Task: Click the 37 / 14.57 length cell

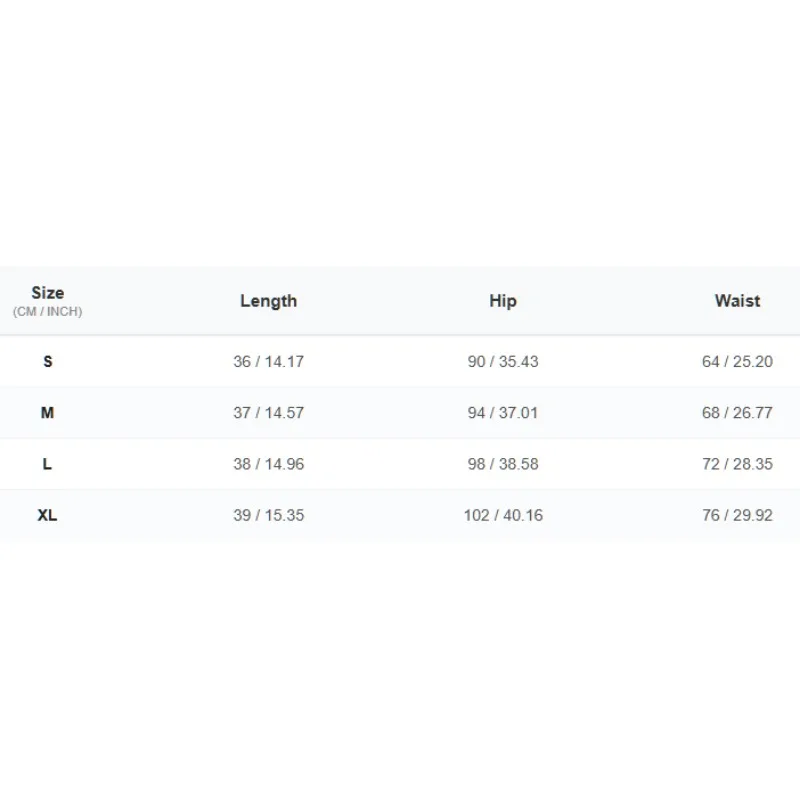Action: (x=268, y=412)
